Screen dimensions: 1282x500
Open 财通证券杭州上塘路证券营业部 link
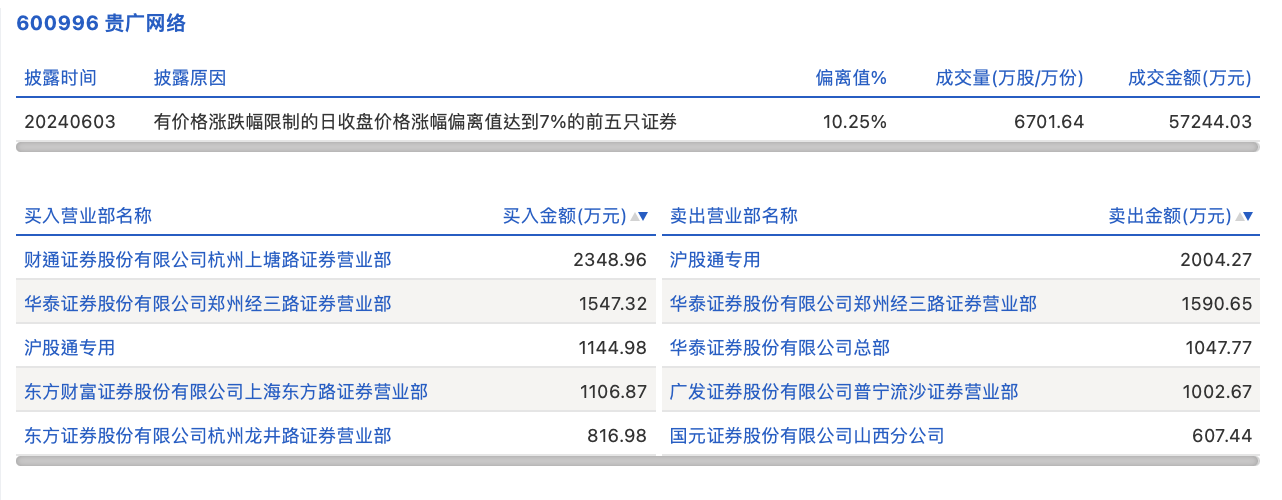tap(208, 260)
